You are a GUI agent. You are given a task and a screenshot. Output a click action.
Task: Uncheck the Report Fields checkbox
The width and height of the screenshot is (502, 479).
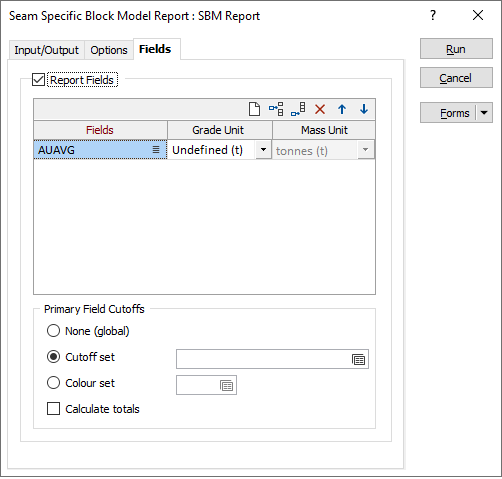38,80
